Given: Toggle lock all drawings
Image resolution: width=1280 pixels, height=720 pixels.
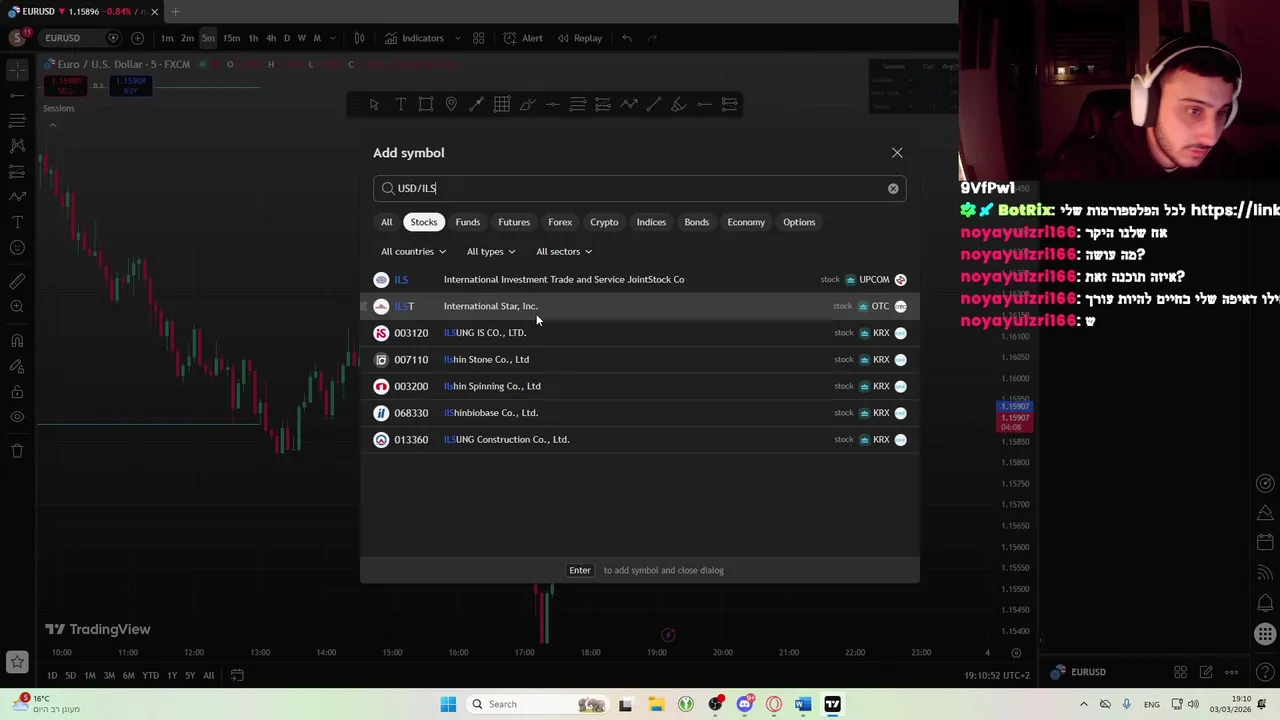Looking at the screenshot, I should pyautogui.click(x=17, y=392).
